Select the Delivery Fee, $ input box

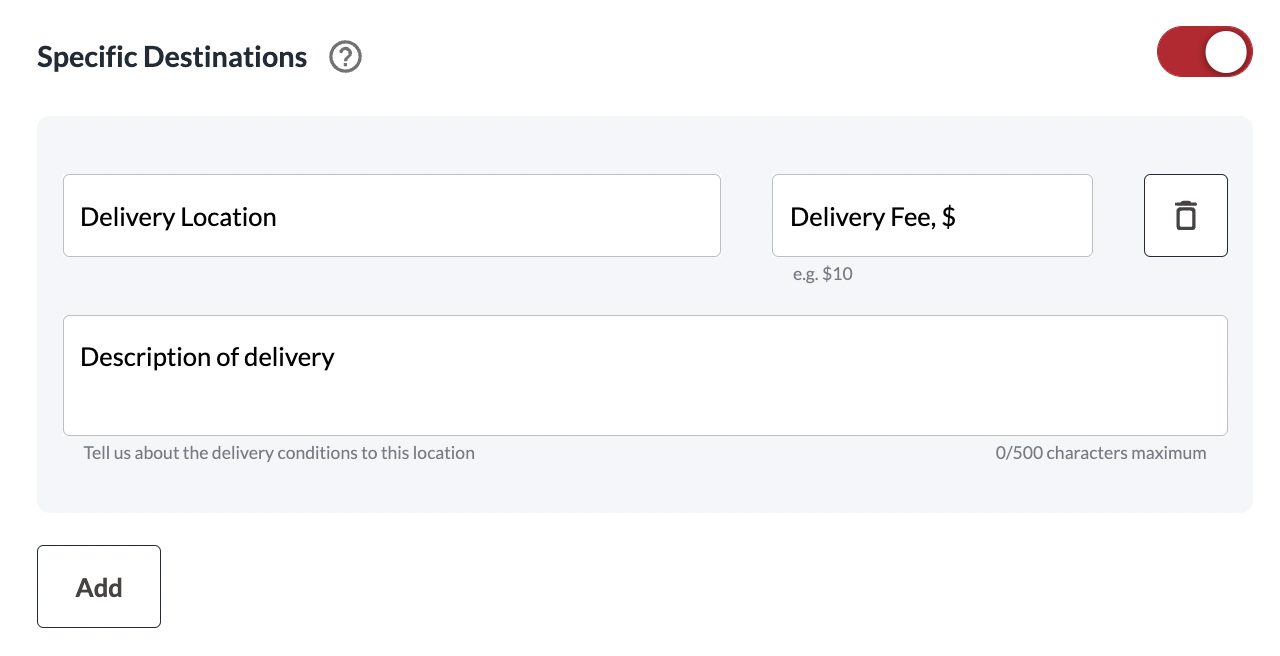[x=932, y=215]
